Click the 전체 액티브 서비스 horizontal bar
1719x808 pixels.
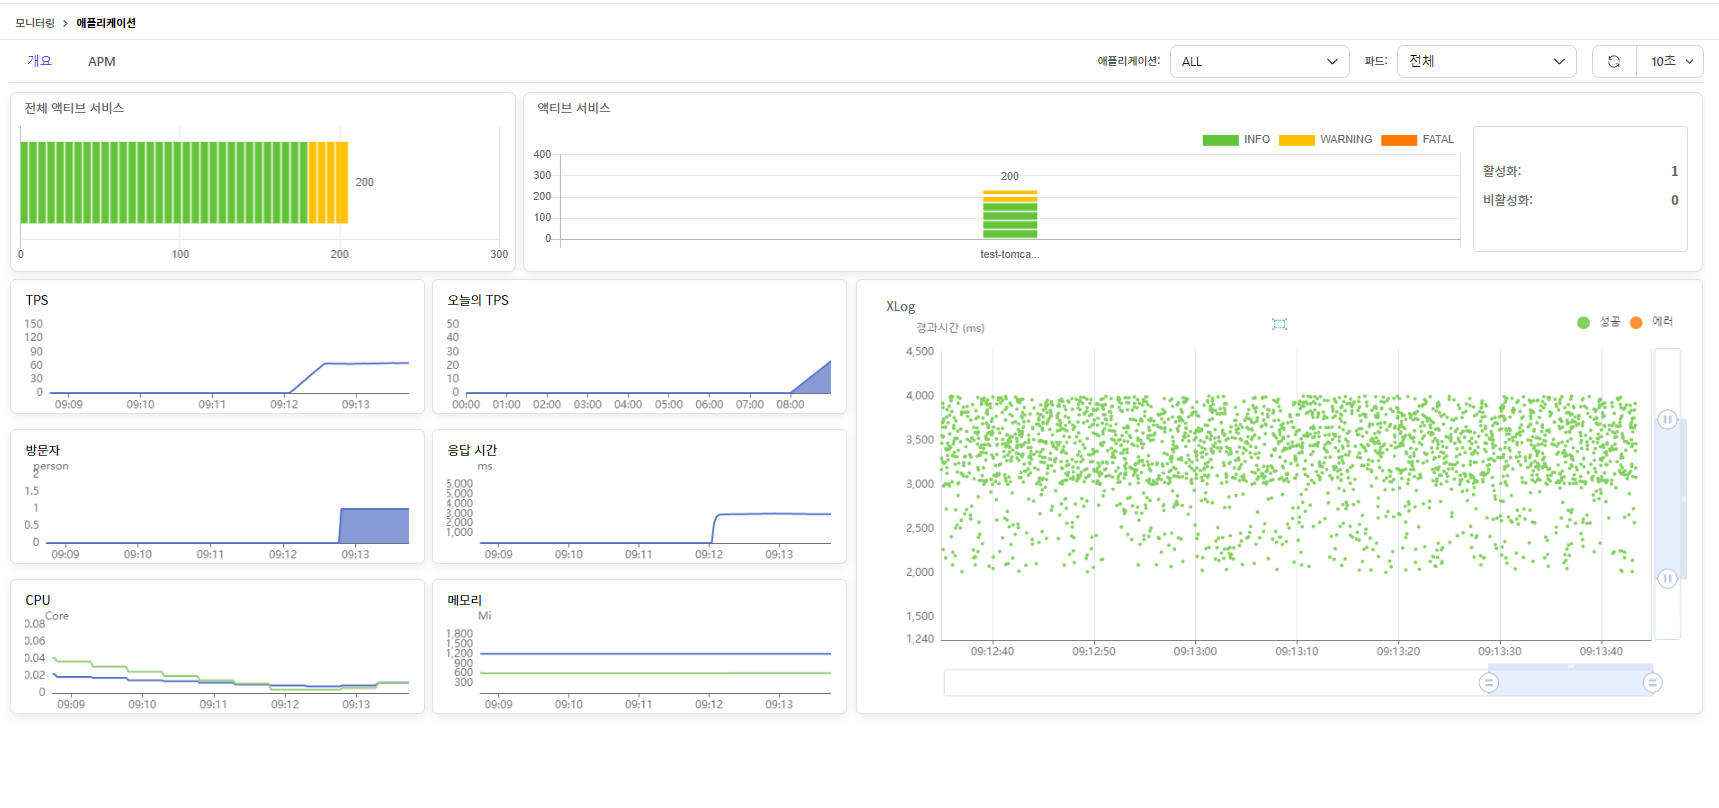pos(184,183)
